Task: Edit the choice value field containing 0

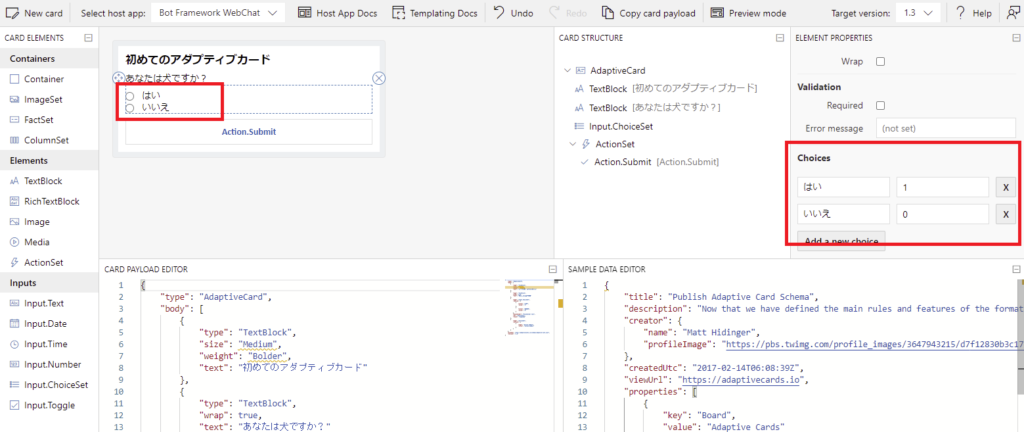Action: coord(942,213)
